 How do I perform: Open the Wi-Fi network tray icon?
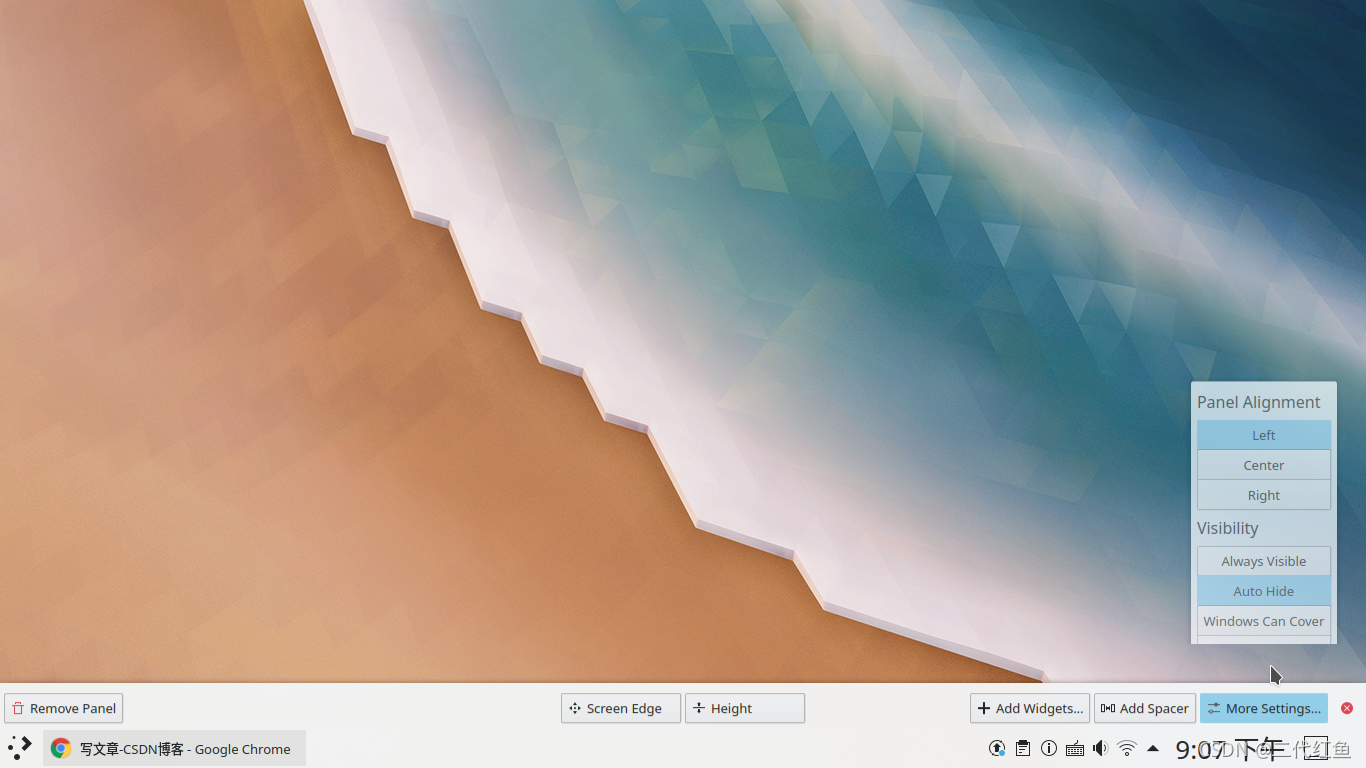click(x=1127, y=748)
